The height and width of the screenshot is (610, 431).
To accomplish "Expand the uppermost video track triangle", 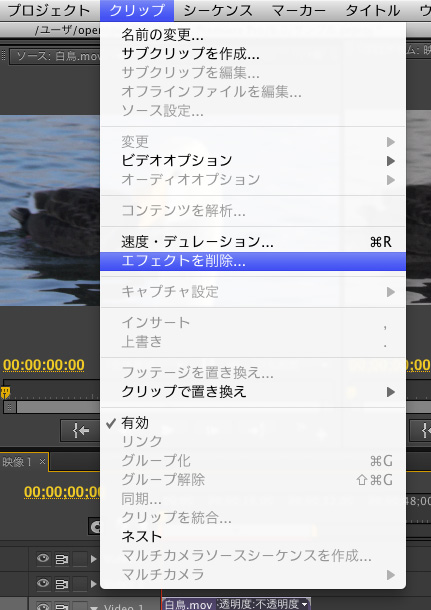I will [x=93, y=559].
